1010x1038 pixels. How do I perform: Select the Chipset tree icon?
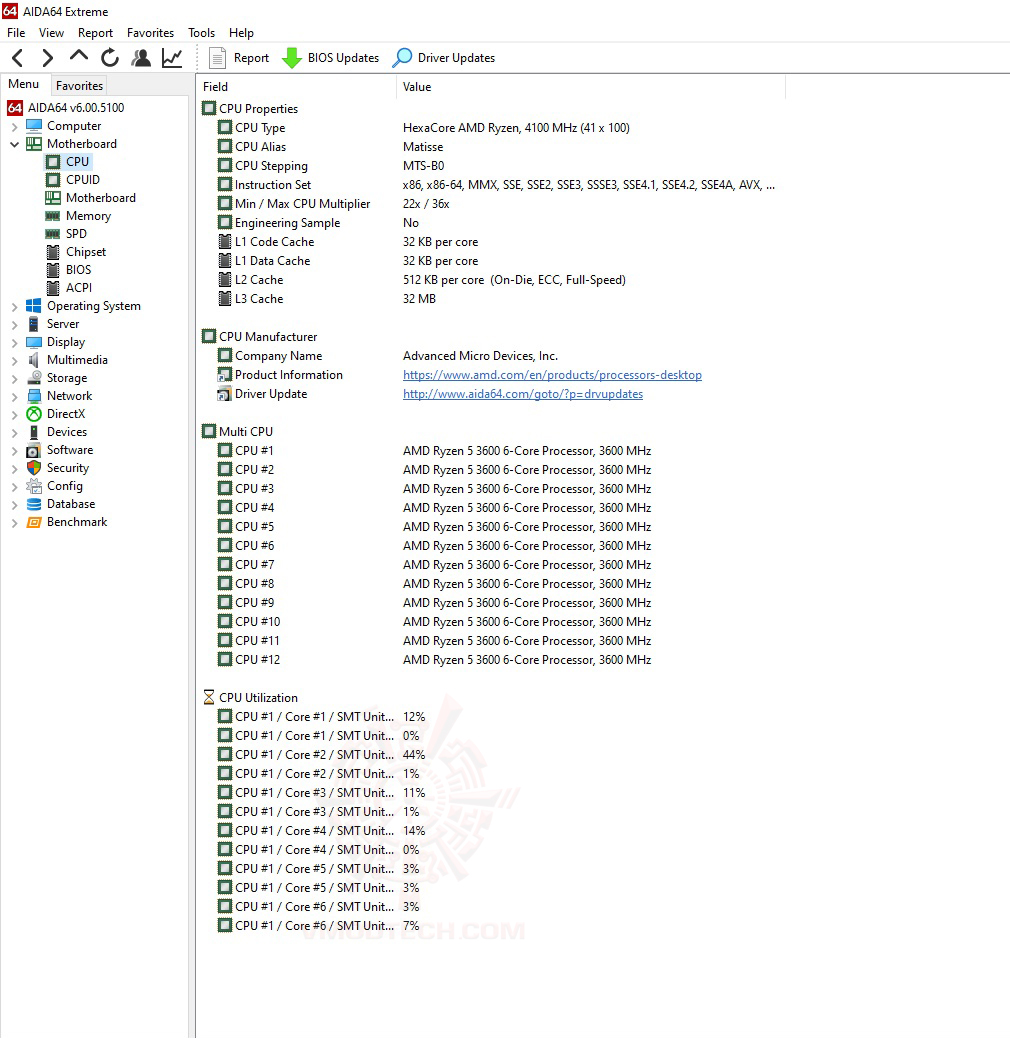point(53,252)
